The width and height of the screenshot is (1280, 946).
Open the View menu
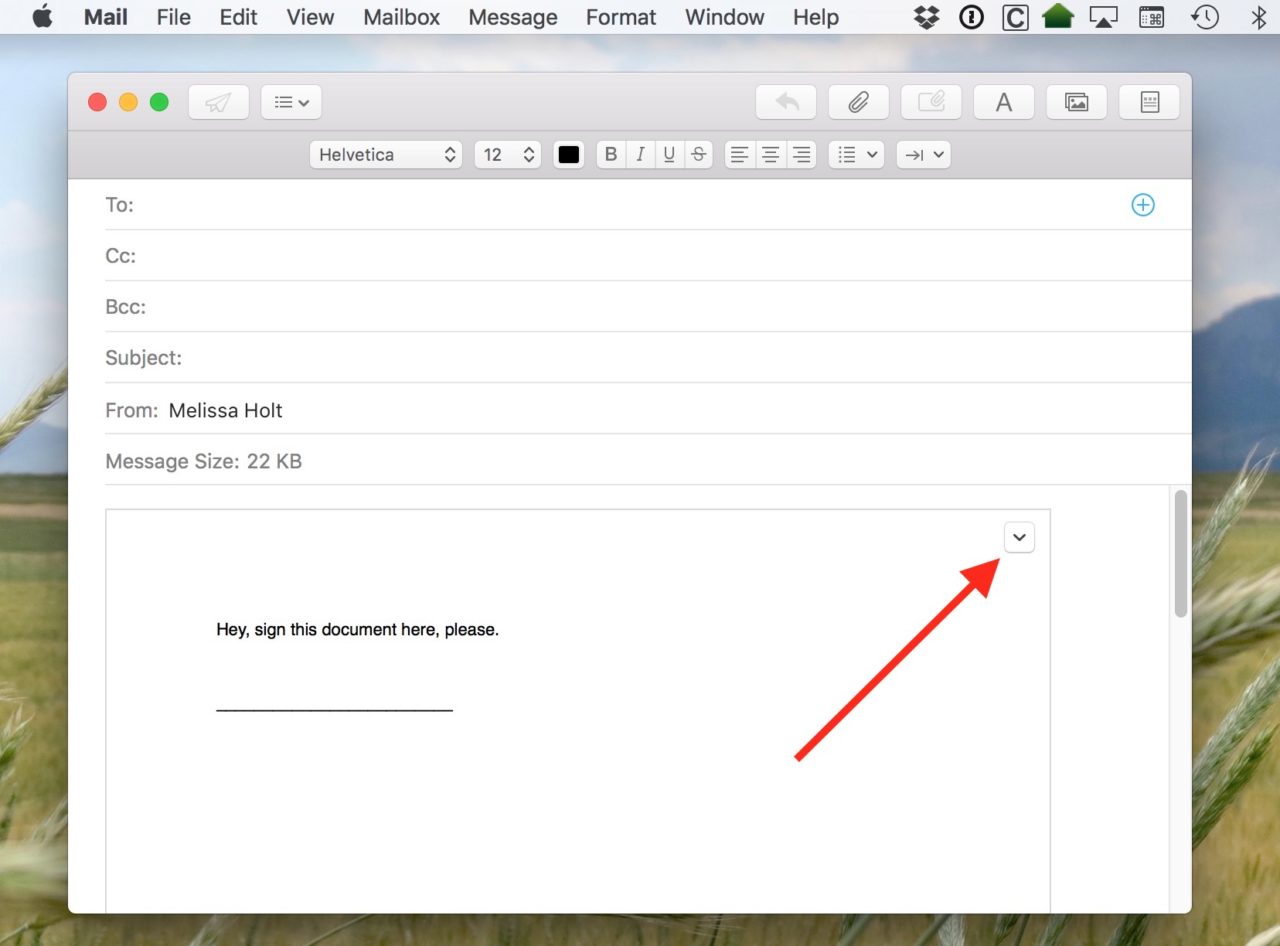(310, 17)
